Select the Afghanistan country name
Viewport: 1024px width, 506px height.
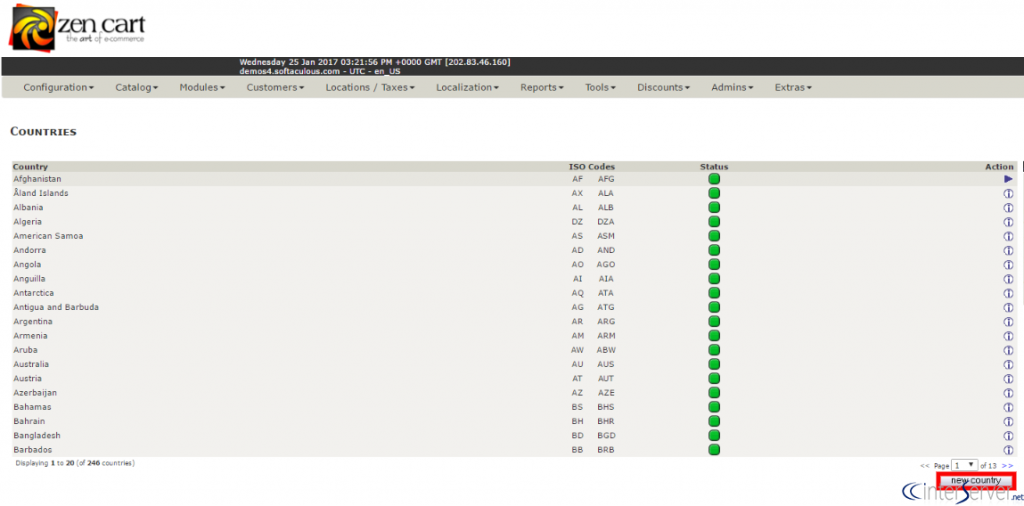point(37,179)
